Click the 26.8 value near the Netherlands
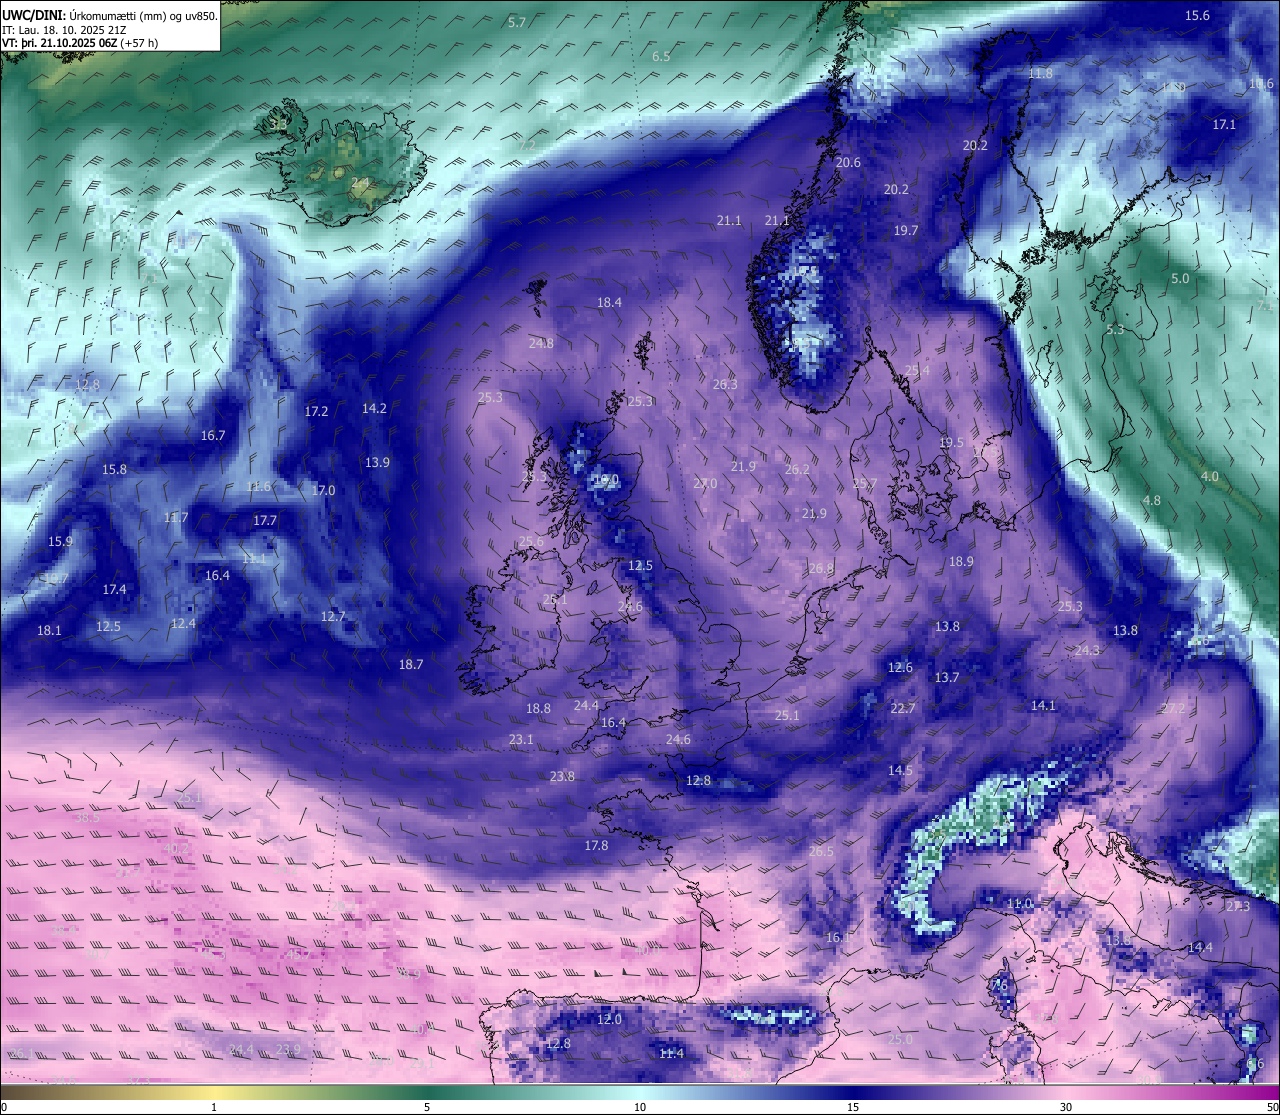Image resolution: width=1280 pixels, height=1115 pixels. (x=821, y=568)
